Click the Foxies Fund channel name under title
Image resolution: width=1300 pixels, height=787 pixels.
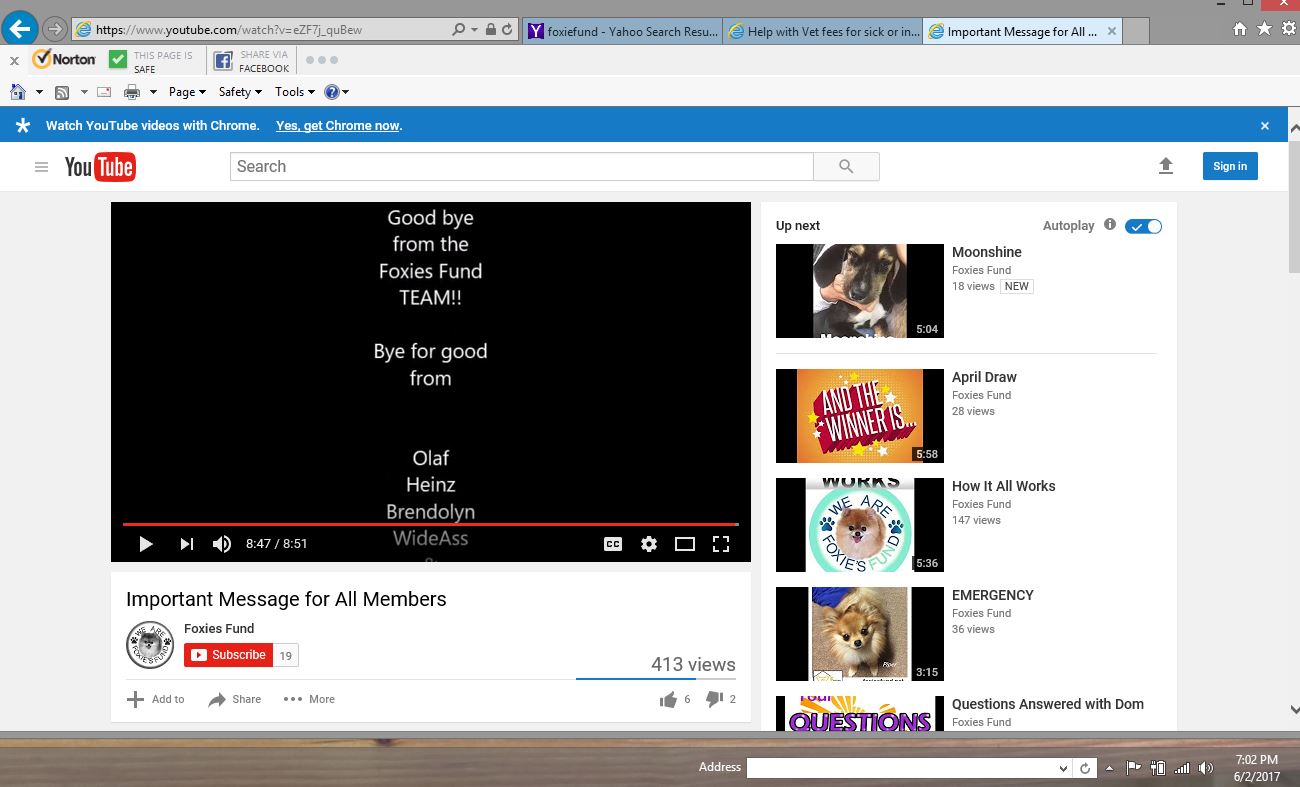pyautogui.click(x=219, y=628)
